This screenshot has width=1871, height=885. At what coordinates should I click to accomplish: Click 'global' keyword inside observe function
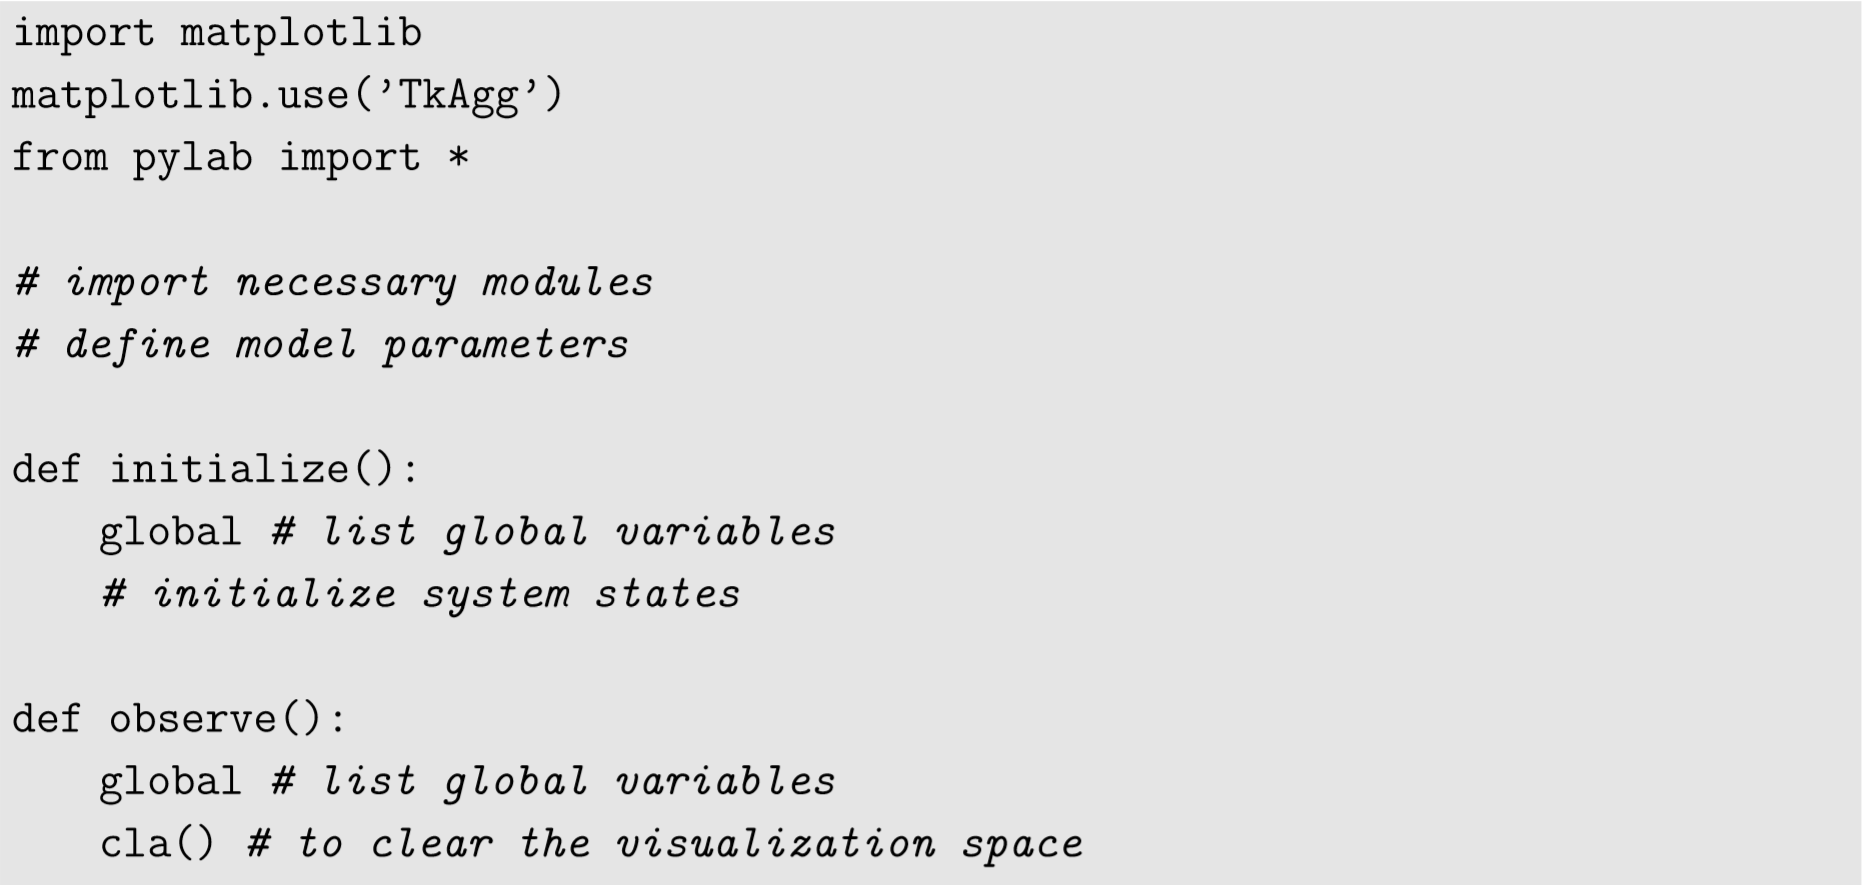coord(170,781)
